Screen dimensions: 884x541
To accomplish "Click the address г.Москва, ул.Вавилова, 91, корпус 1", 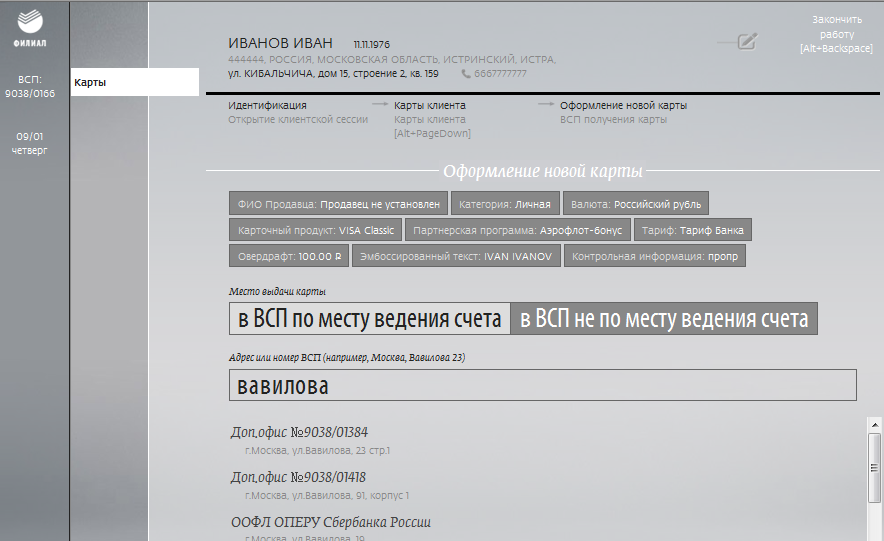I will click(327, 496).
